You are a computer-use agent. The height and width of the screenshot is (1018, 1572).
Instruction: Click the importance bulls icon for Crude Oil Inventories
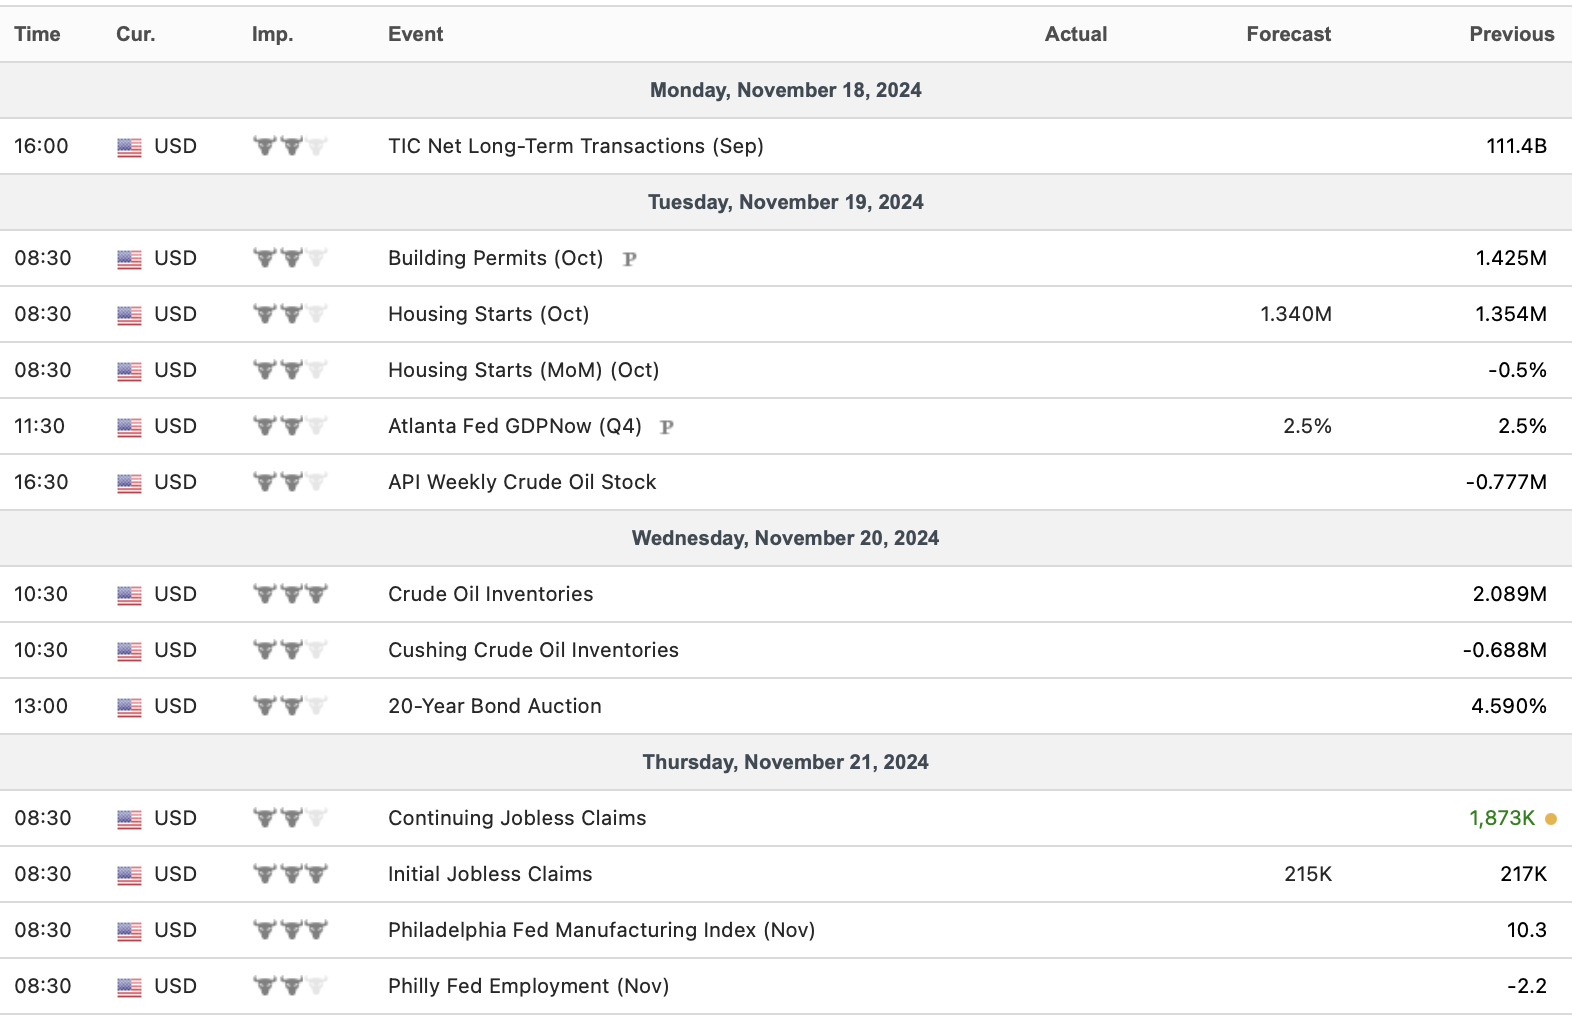tap(290, 594)
